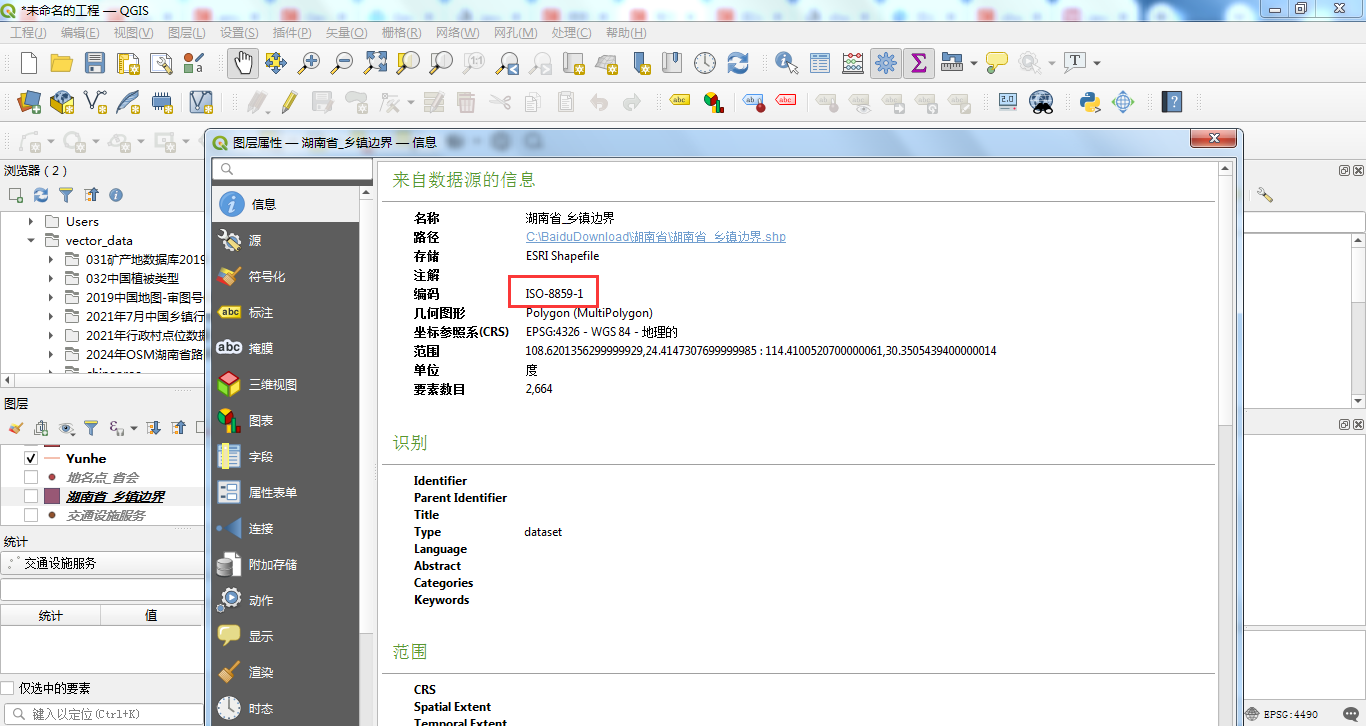
Task: Open the 图层(L) menu
Action: (186, 32)
